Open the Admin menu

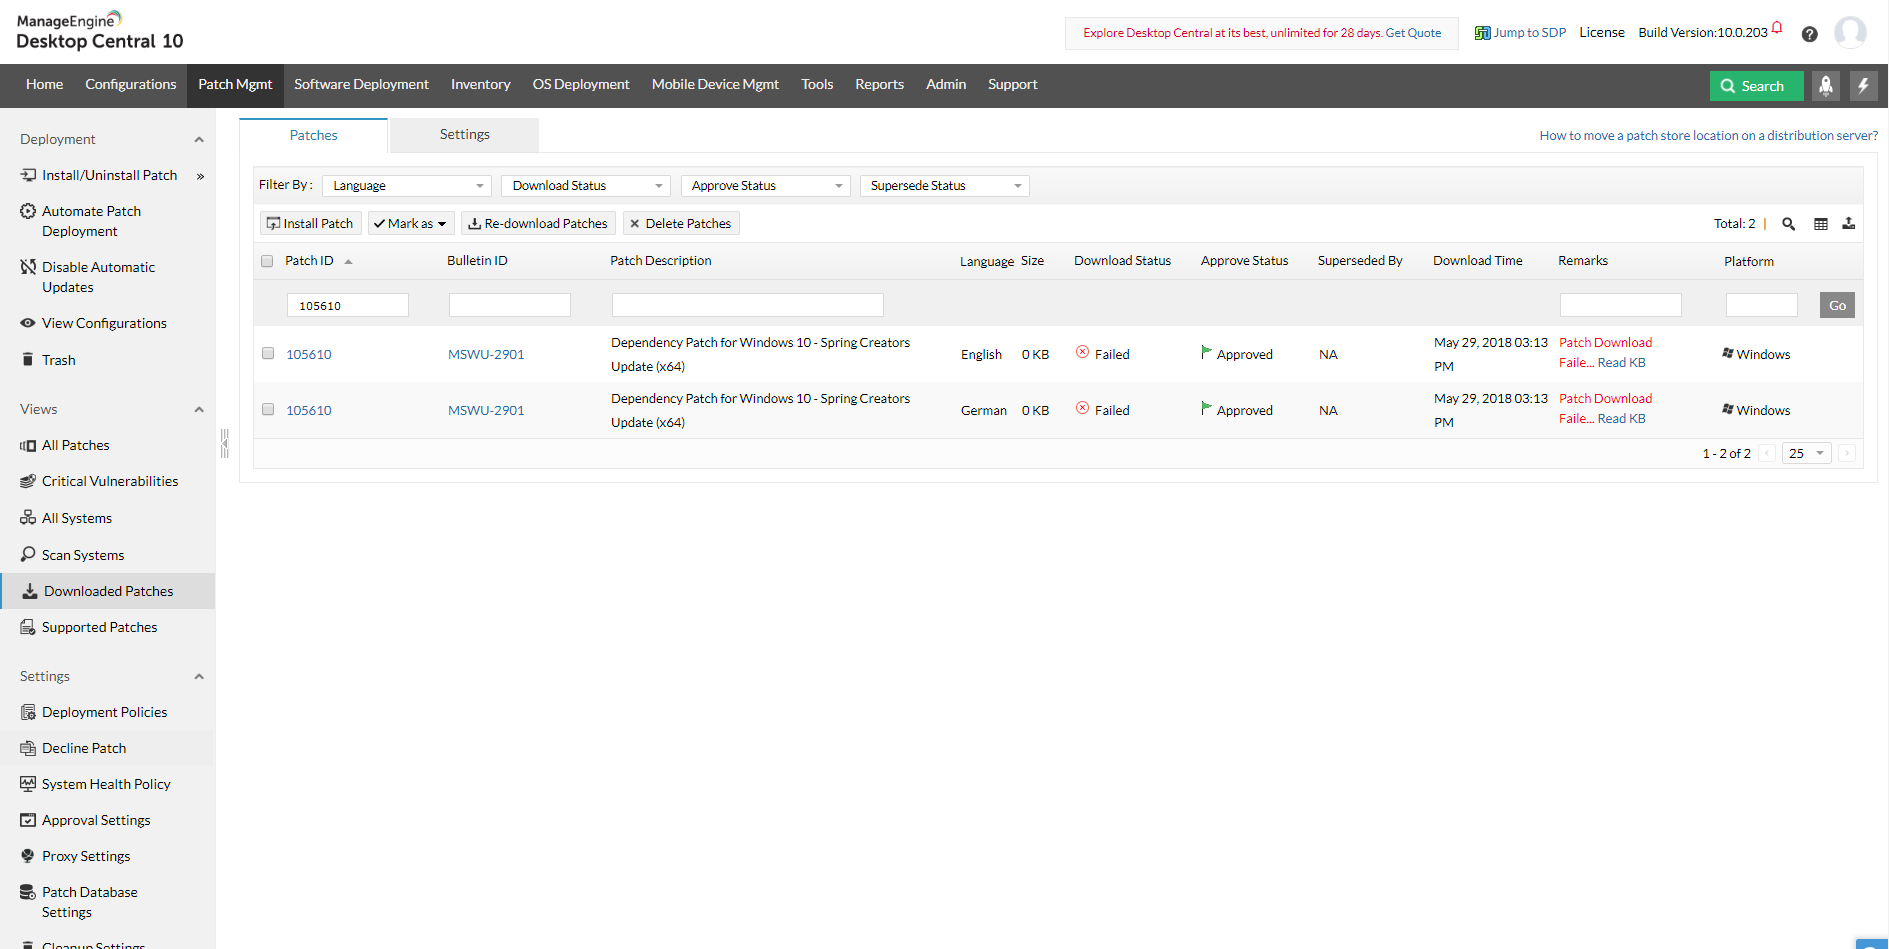tap(946, 85)
